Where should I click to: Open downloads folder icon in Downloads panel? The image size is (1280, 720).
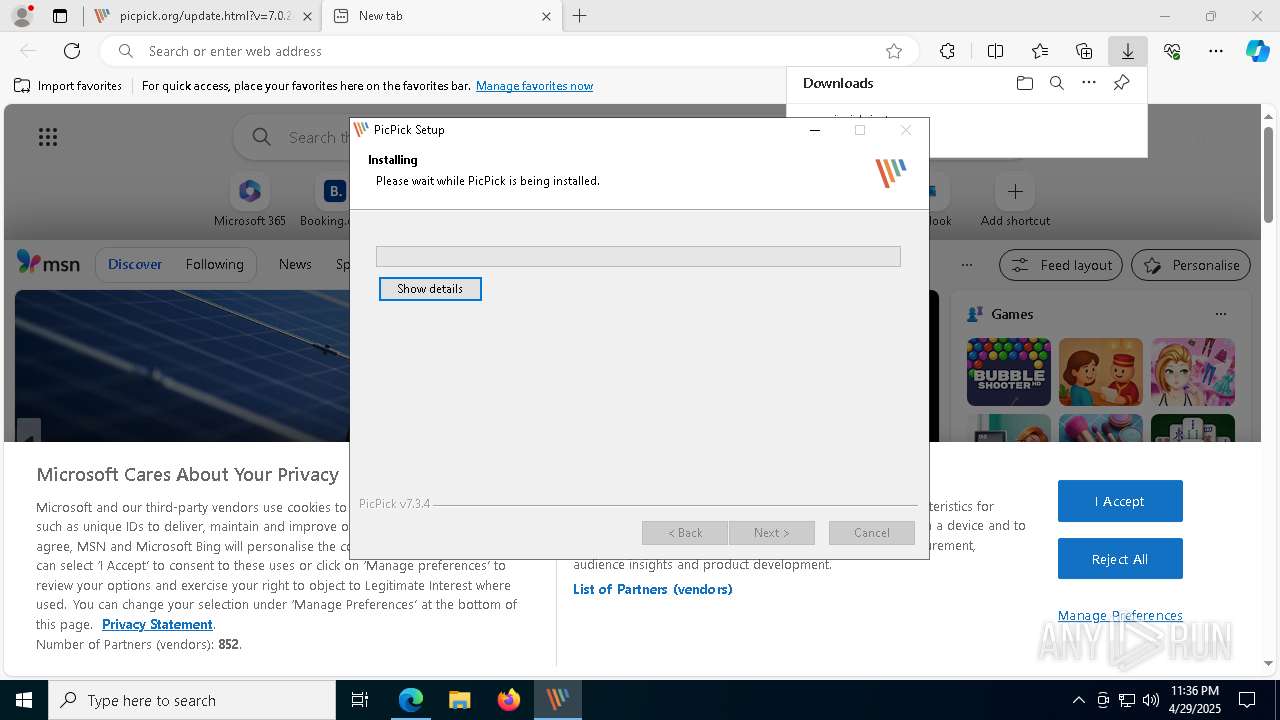(x=1024, y=83)
